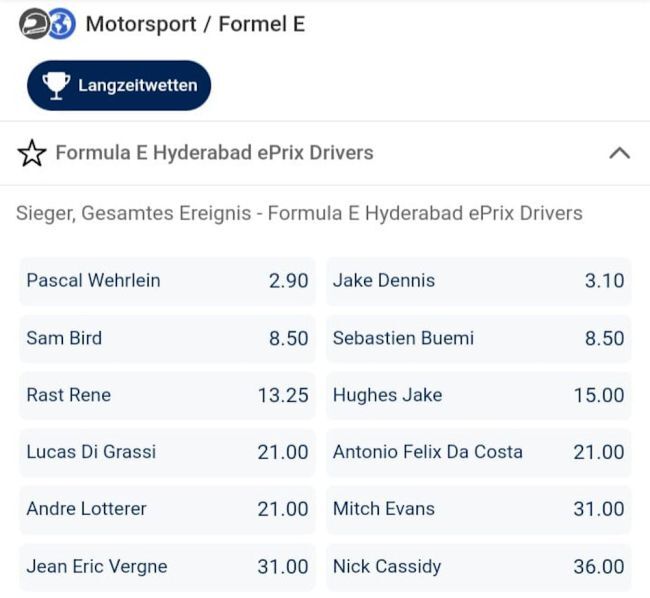The image size is (650, 598).
Task: Bet on Mitch Evans at 31.00
Action: (x=479, y=509)
